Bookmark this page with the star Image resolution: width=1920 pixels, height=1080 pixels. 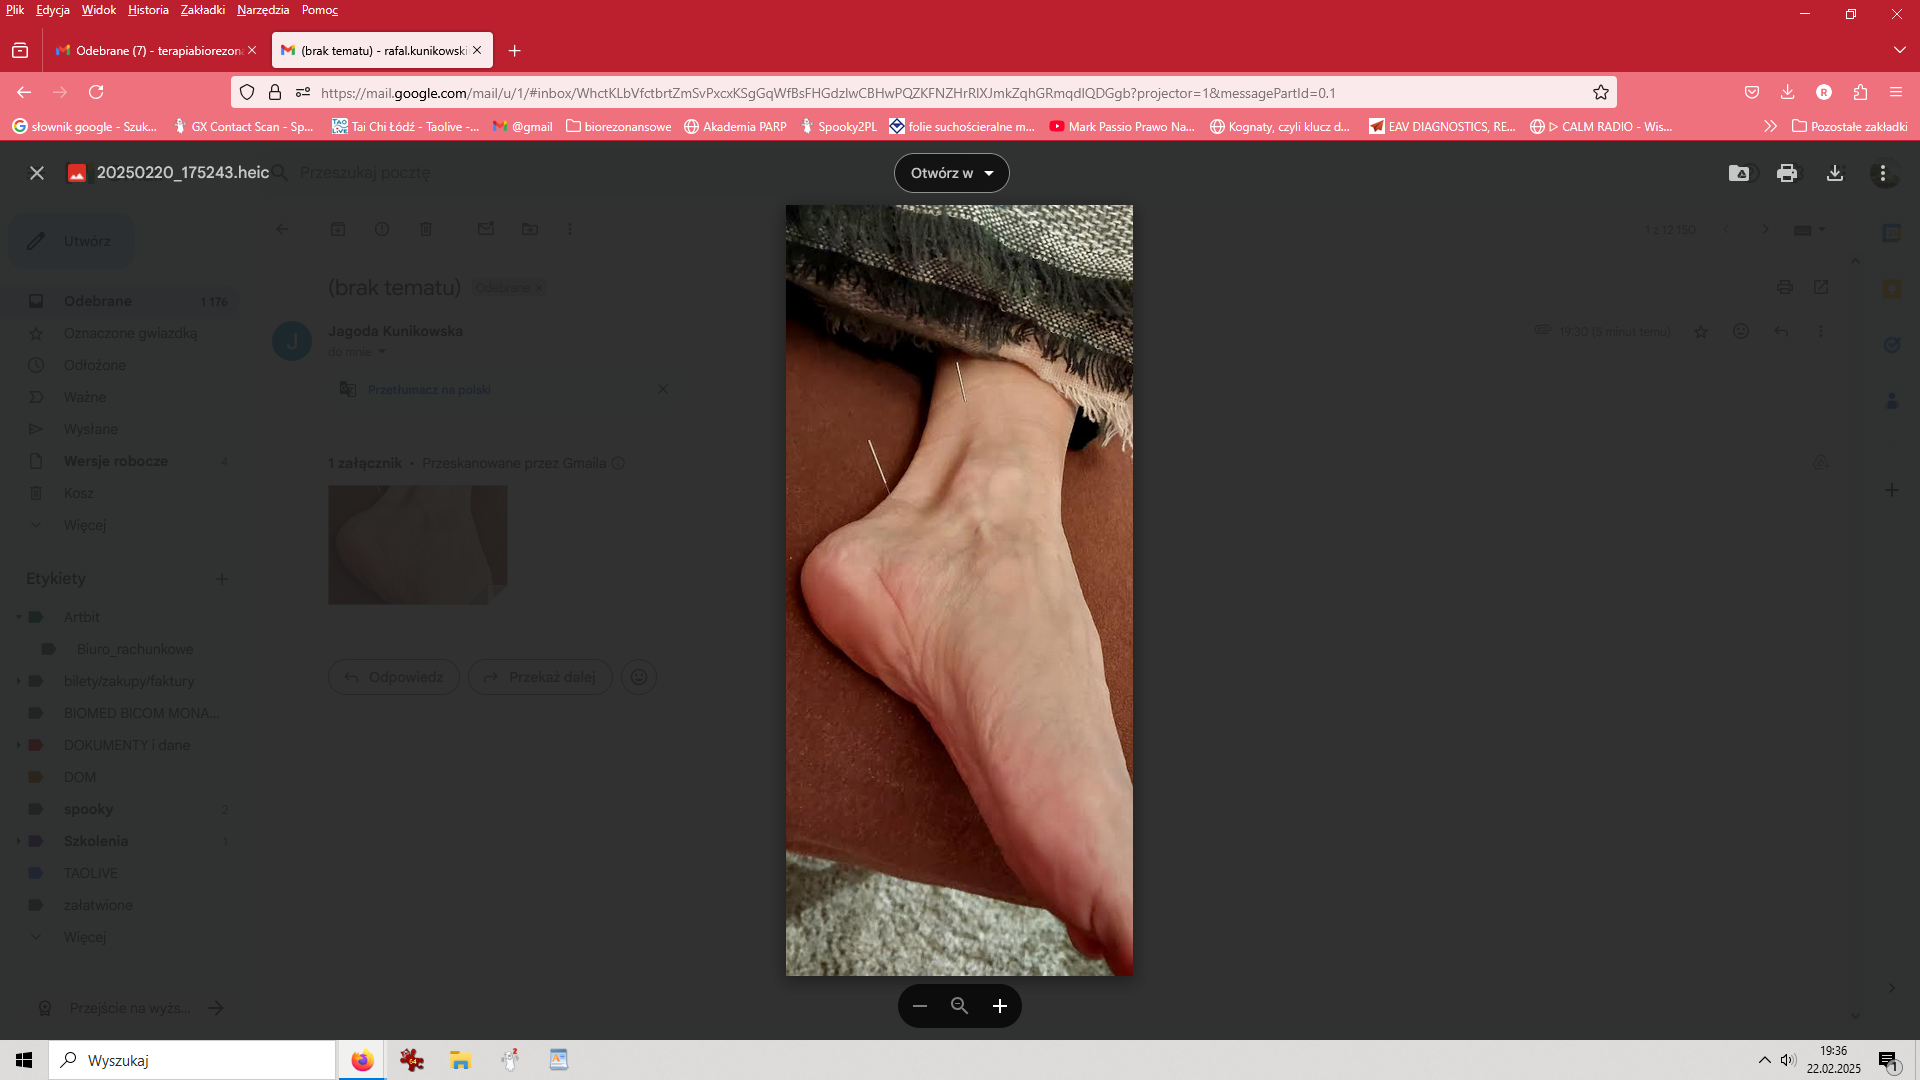(1601, 92)
